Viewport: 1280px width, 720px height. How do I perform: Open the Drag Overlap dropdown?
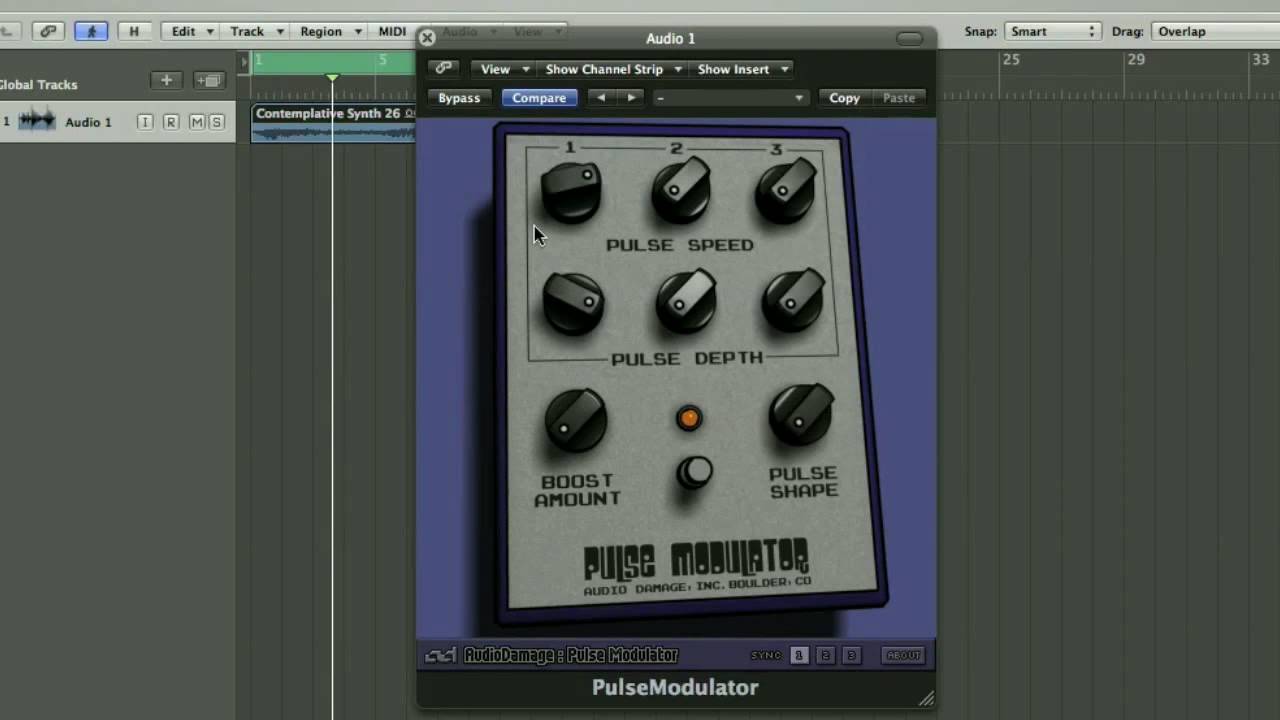(x=1215, y=31)
